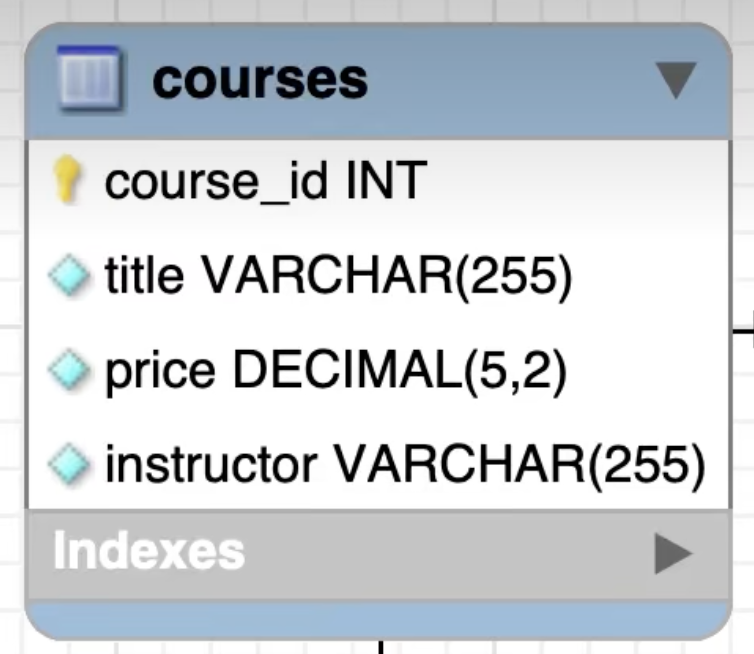Image resolution: width=754 pixels, height=654 pixels.
Task: Click the primary key icon for course_id
Action: point(68,181)
